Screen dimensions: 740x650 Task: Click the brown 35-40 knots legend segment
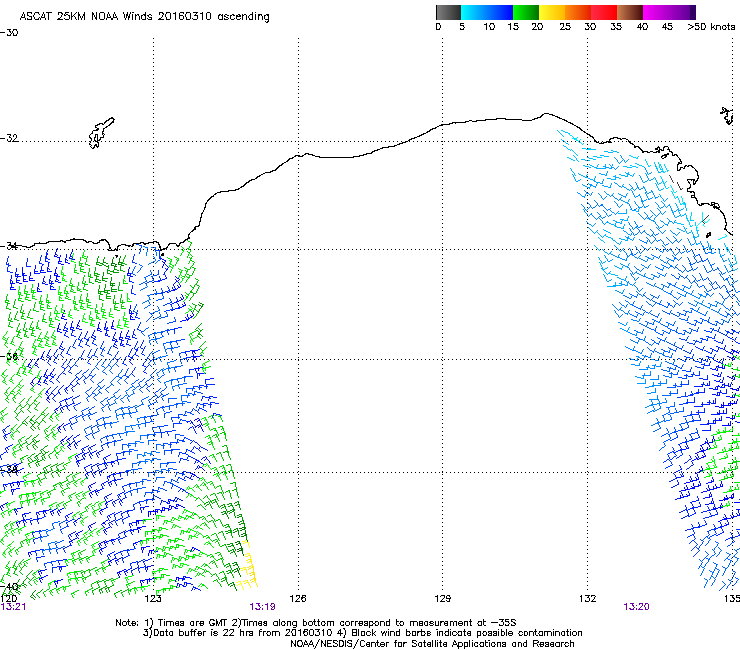[x=630, y=12]
